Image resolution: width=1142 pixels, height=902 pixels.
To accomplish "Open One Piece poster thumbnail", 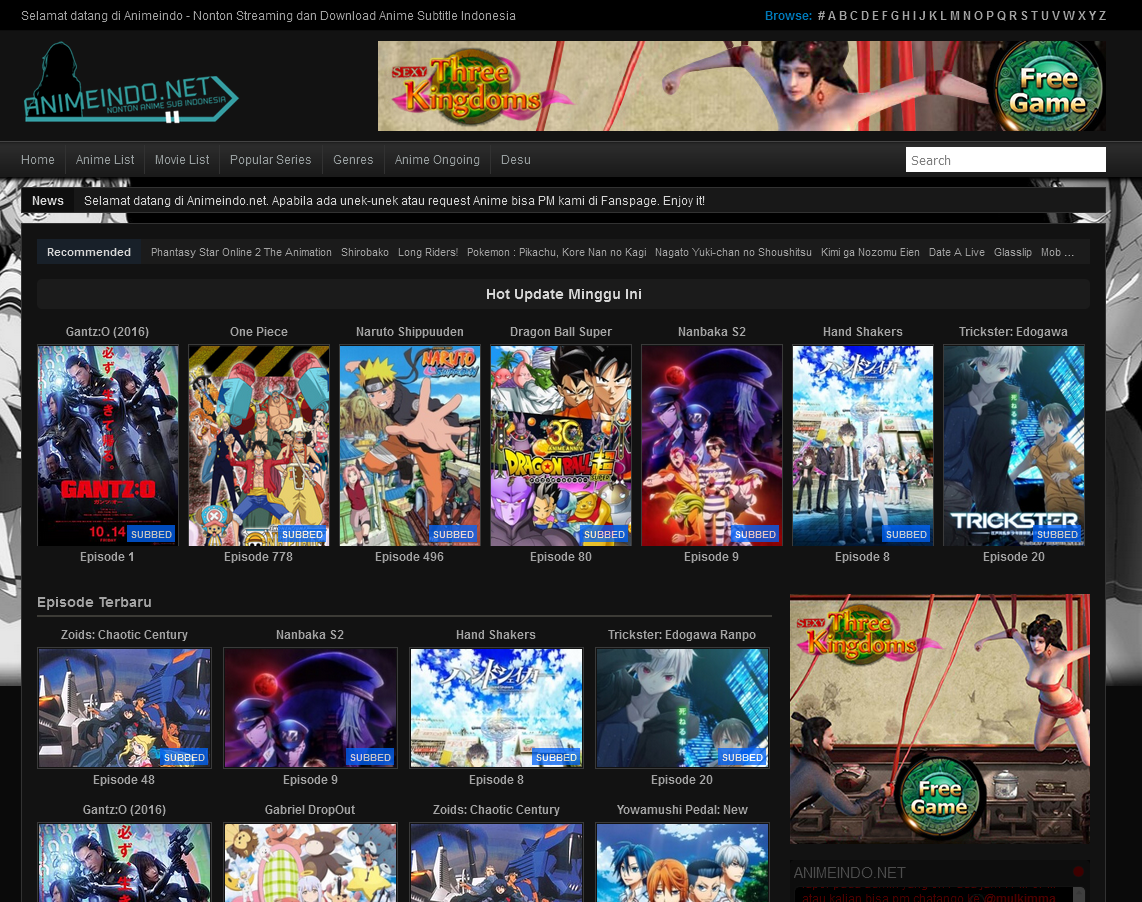I will click(259, 445).
